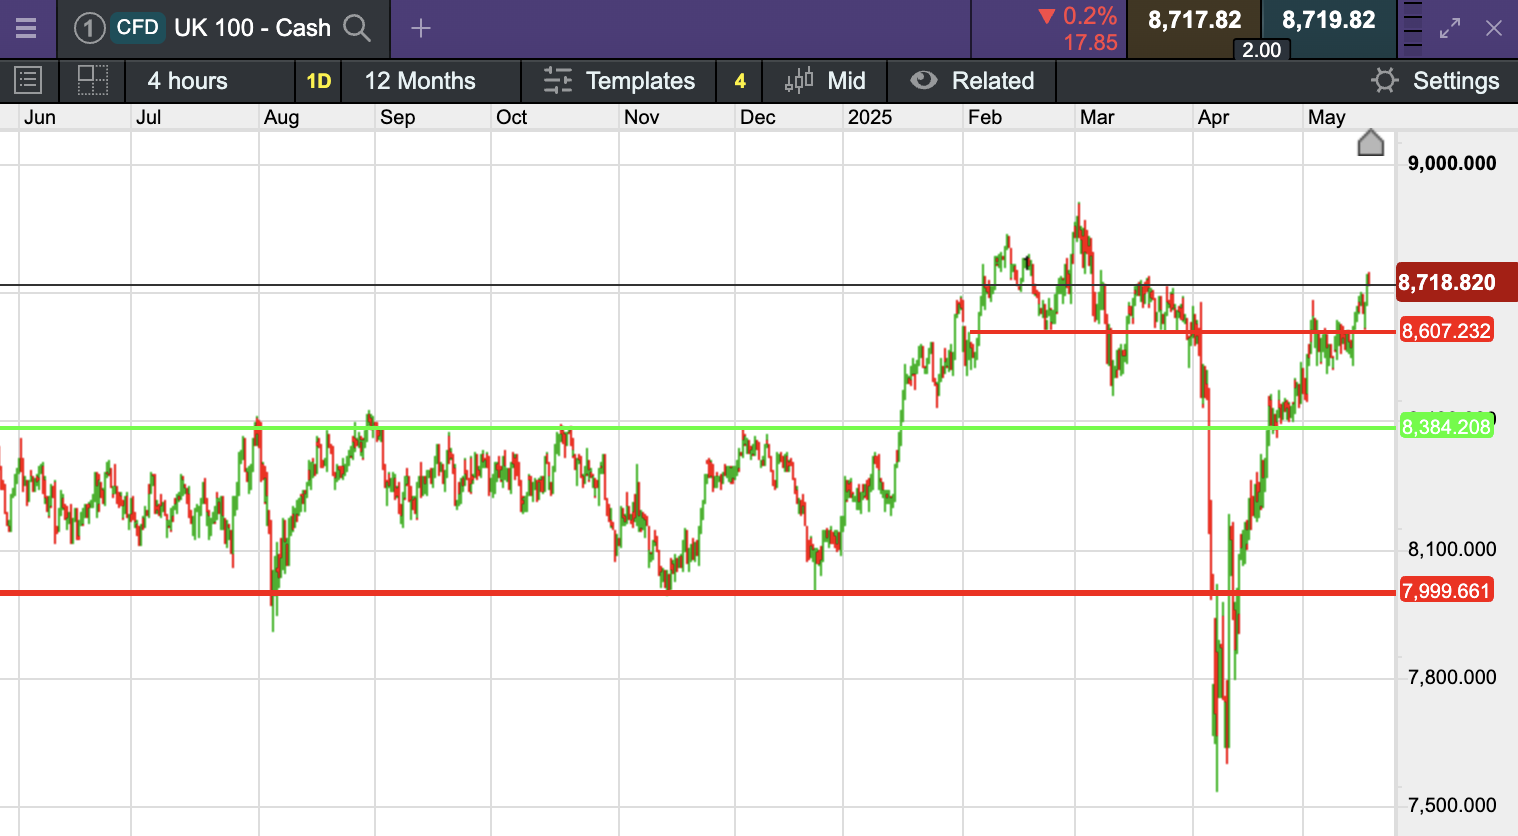Click the search magnifier beside UK 100

pyautogui.click(x=357, y=28)
